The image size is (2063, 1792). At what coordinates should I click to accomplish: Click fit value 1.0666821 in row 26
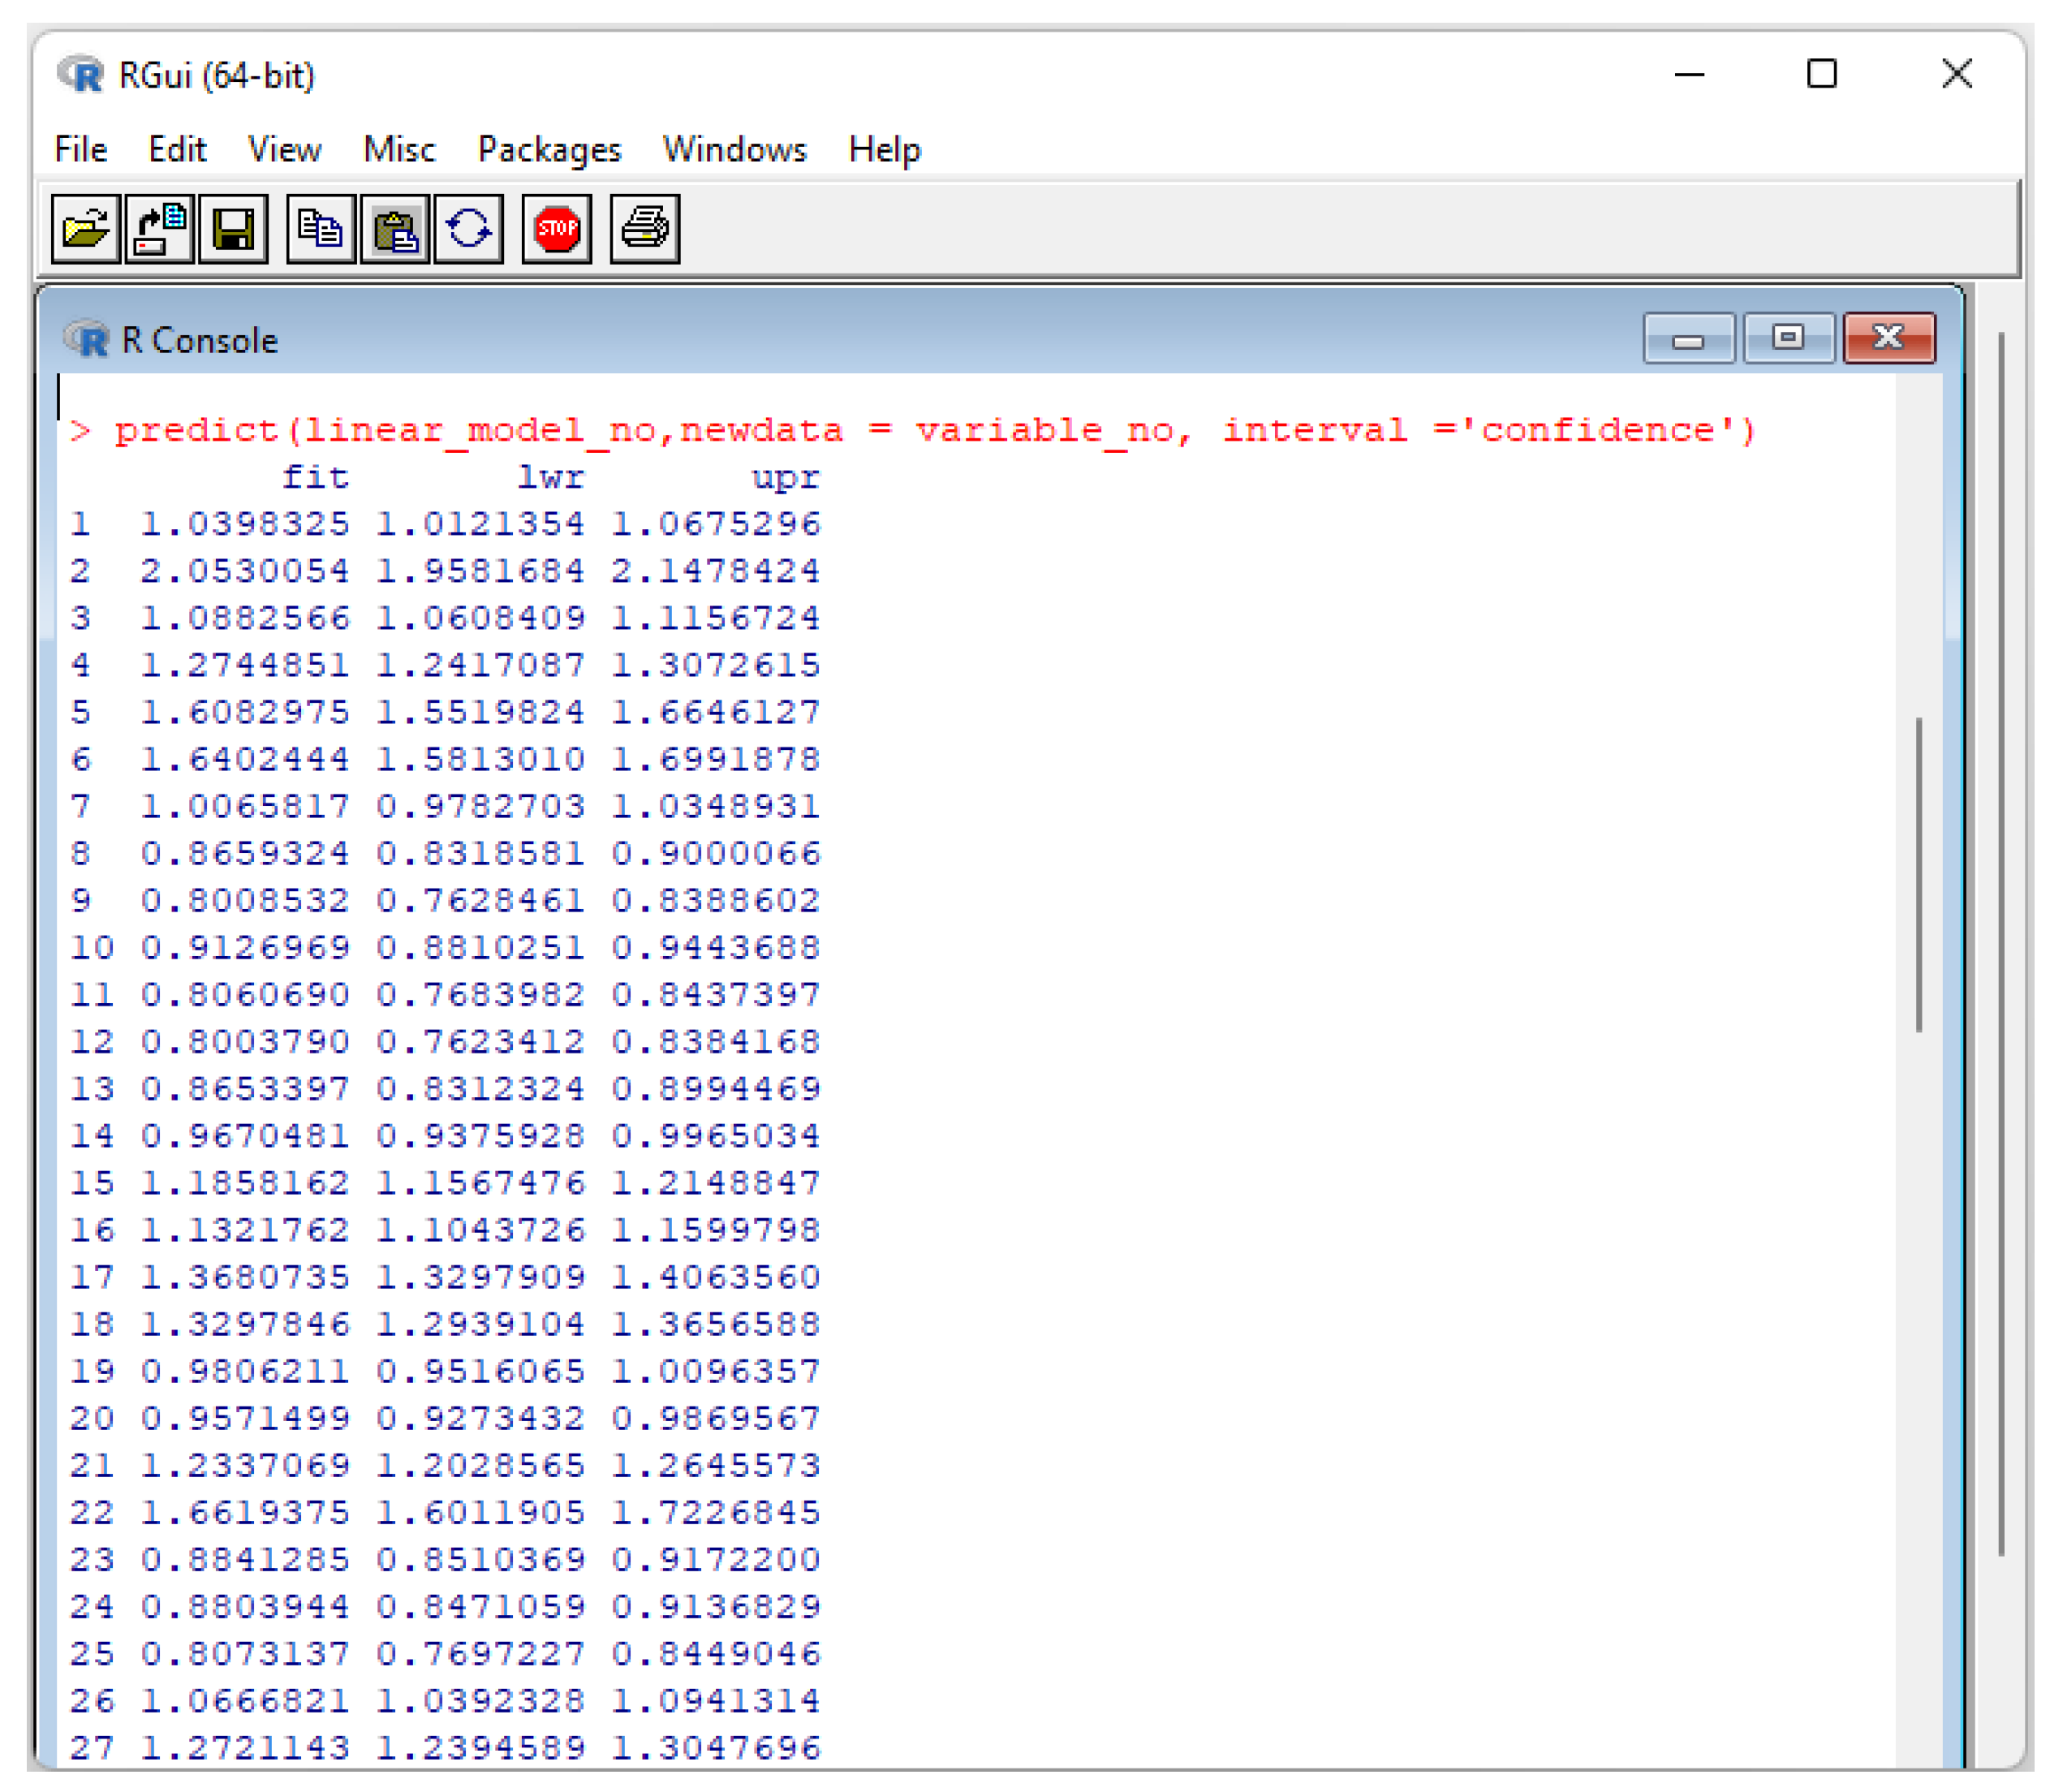[x=245, y=1701]
